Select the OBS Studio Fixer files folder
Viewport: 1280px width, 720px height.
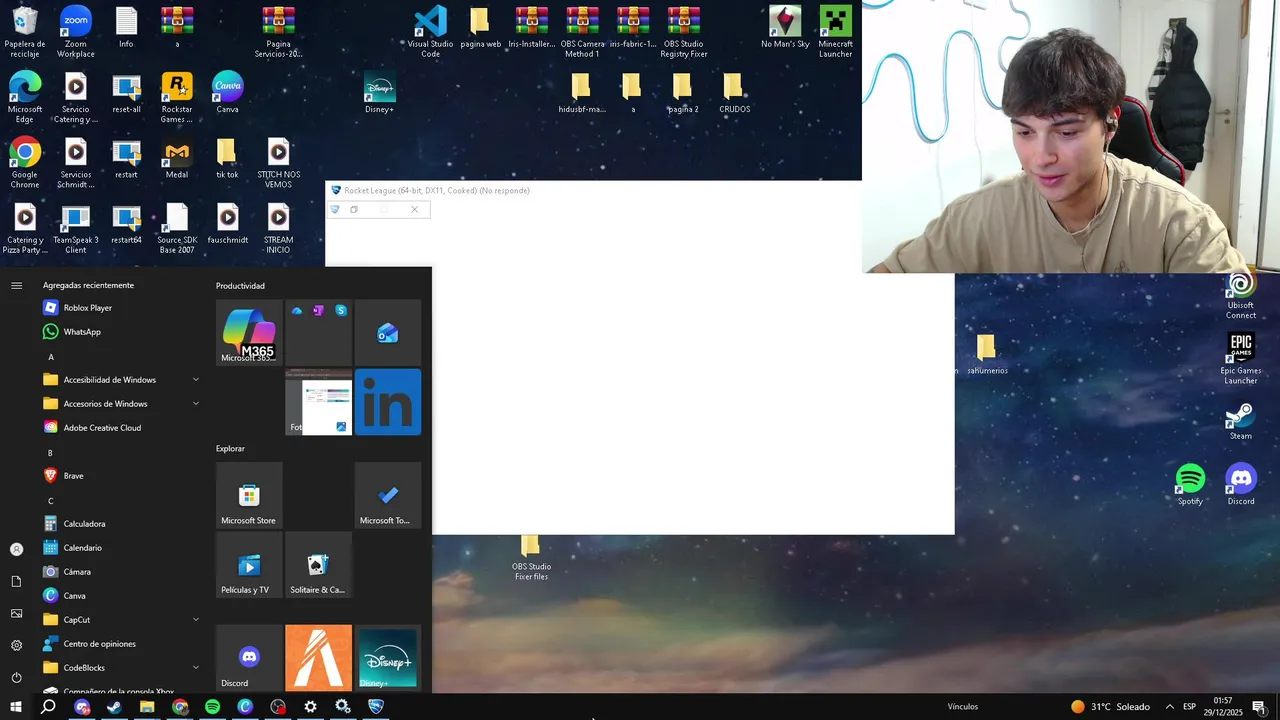[x=531, y=558]
